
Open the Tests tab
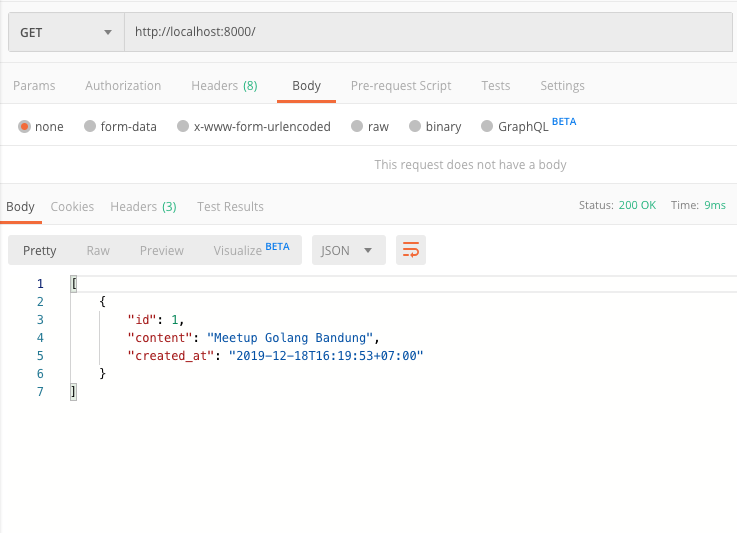click(495, 86)
